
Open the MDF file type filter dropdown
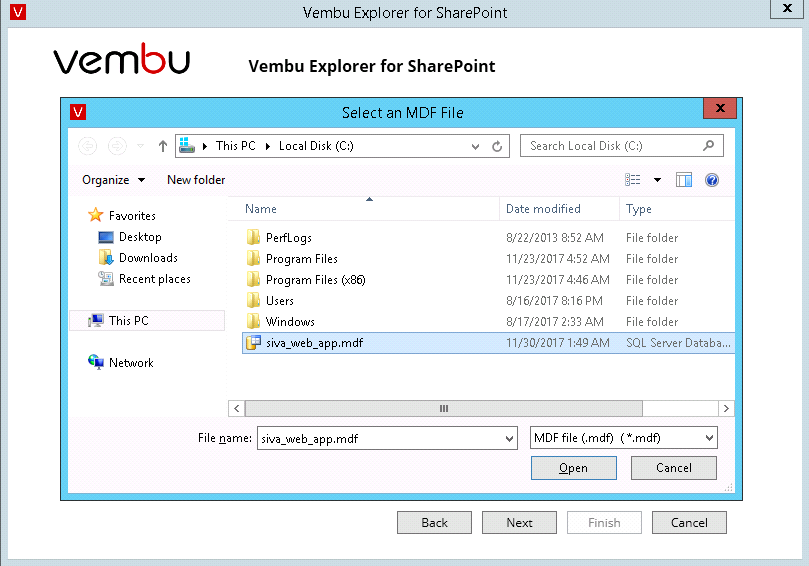[623, 438]
